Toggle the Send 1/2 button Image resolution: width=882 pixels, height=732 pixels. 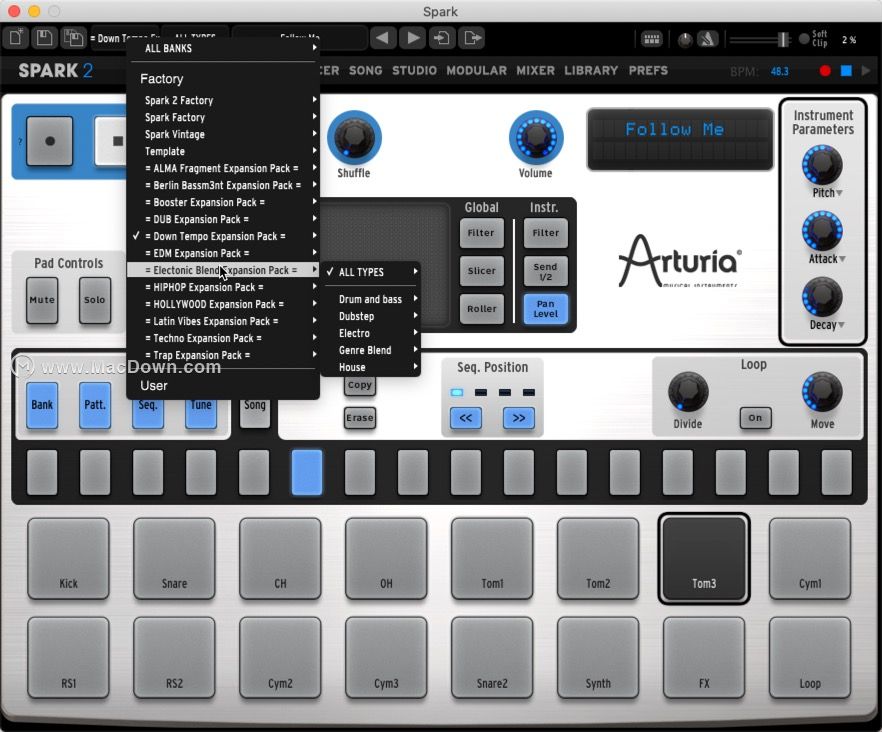546,271
